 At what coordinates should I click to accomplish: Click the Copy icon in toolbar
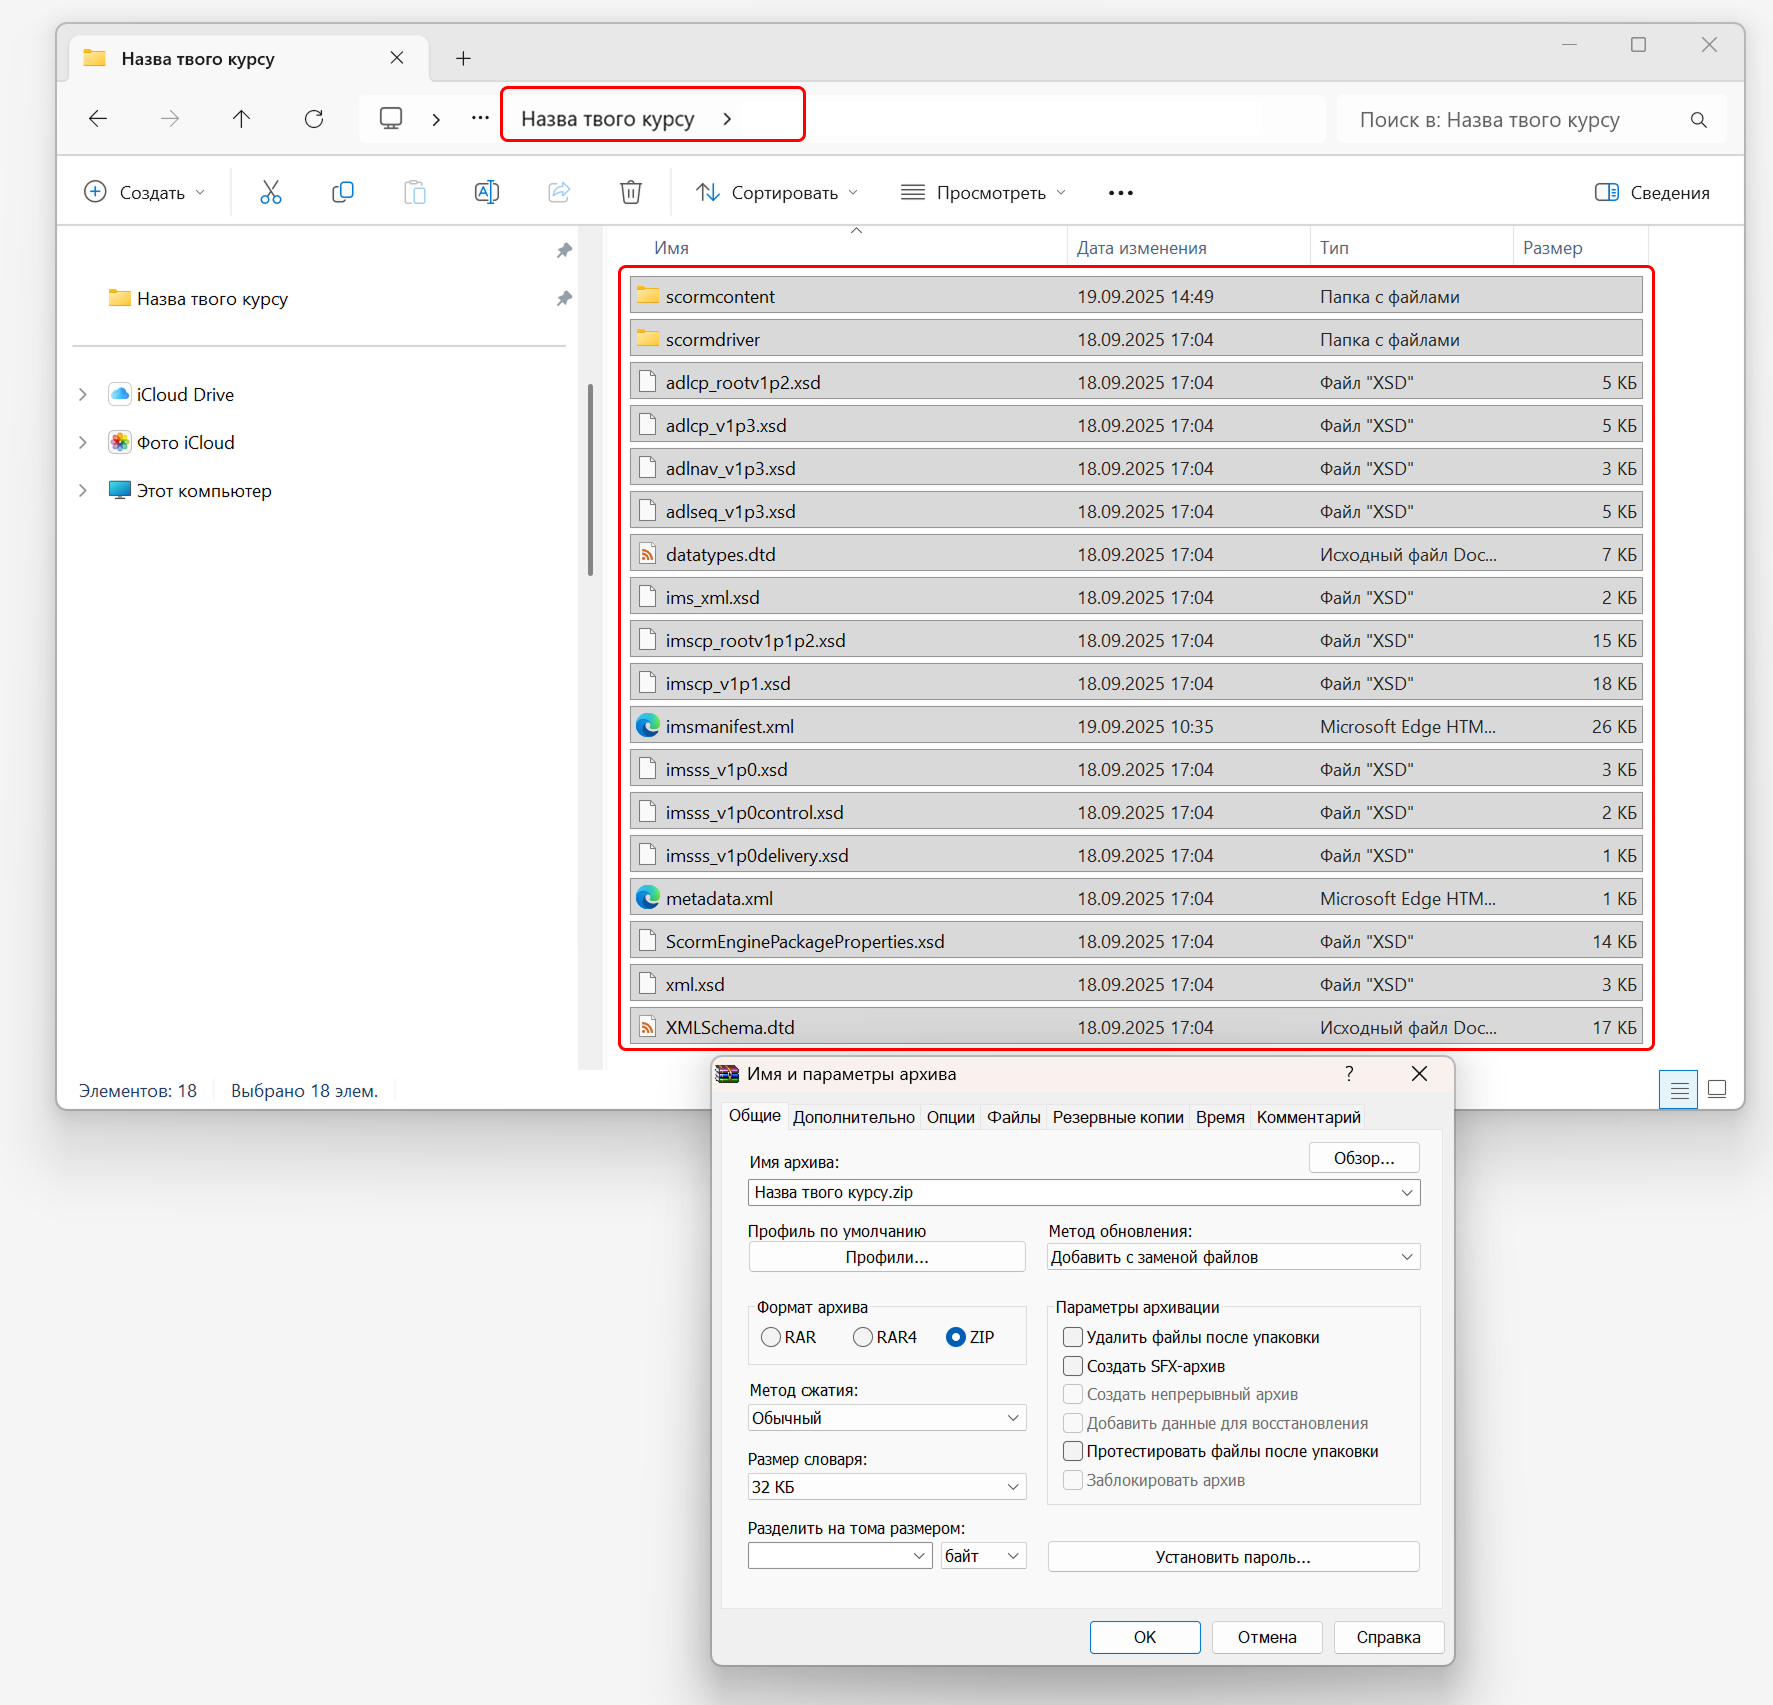pyautogui.click(x=342, y=192)
